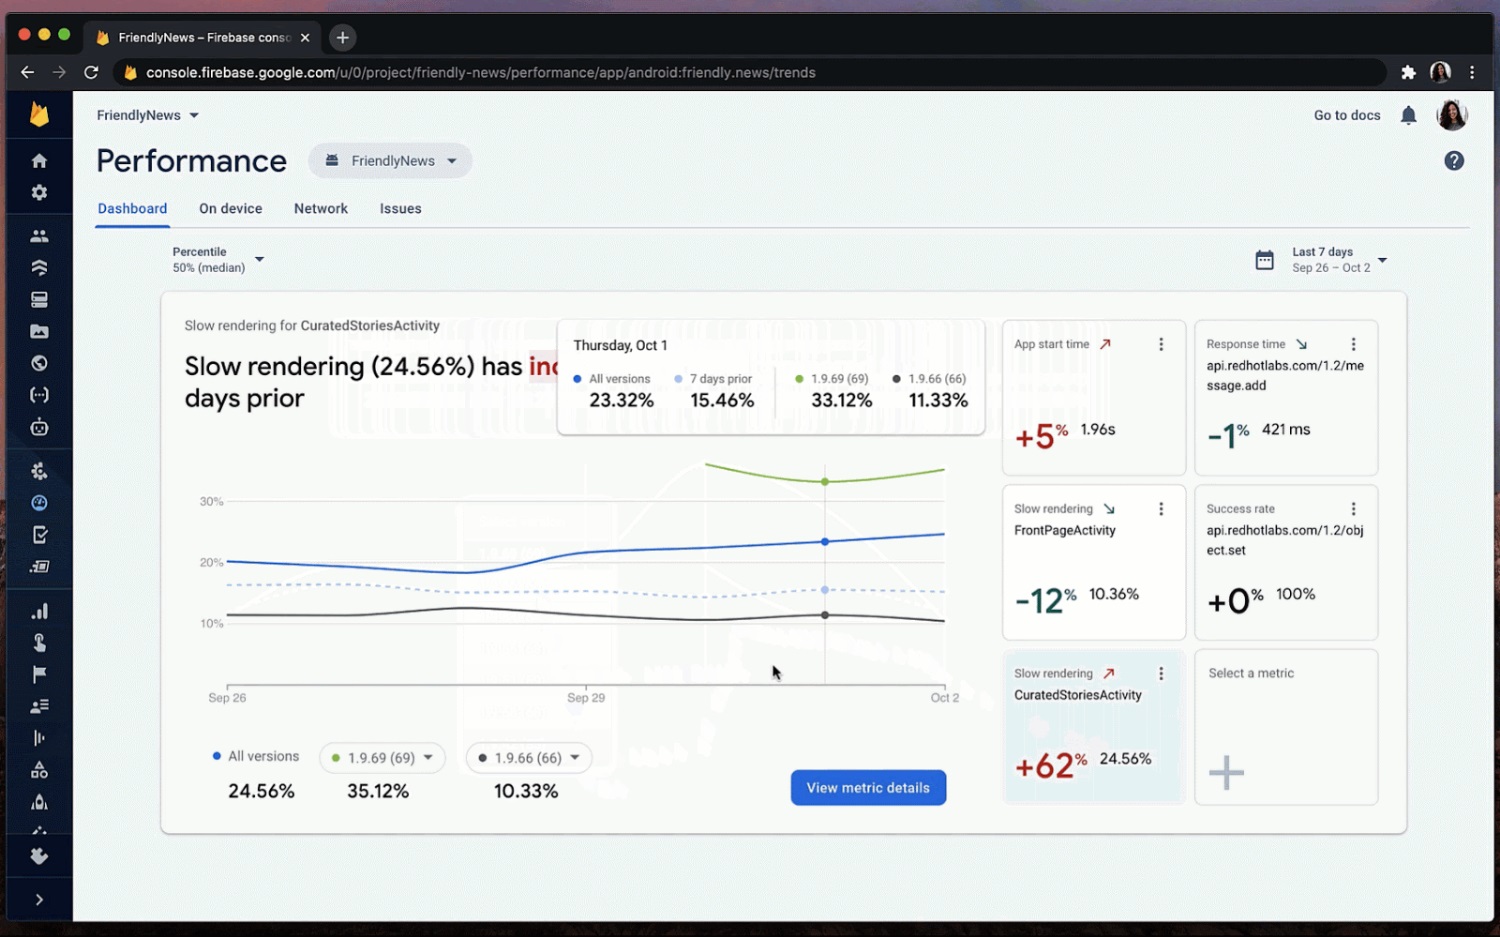Click browser extensions puzzle icon
Viewport: 1500px width, 937px height.
click(x=1408, y=72)
